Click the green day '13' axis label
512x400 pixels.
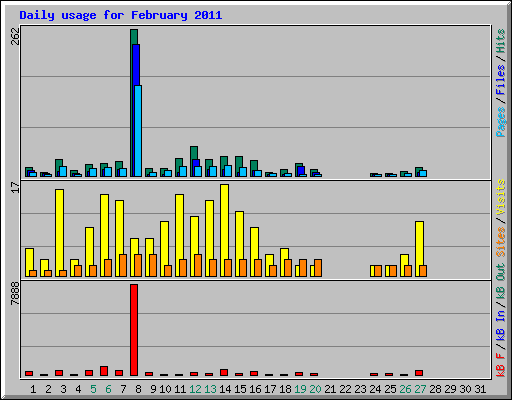pos(210,389)
